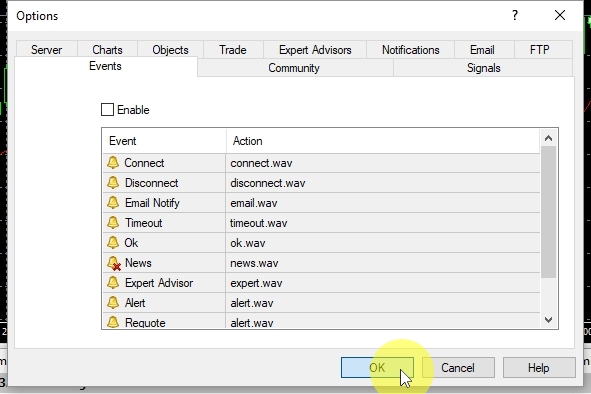
Task: Select the Email Notify event name
Action: (x=152, y=203)
